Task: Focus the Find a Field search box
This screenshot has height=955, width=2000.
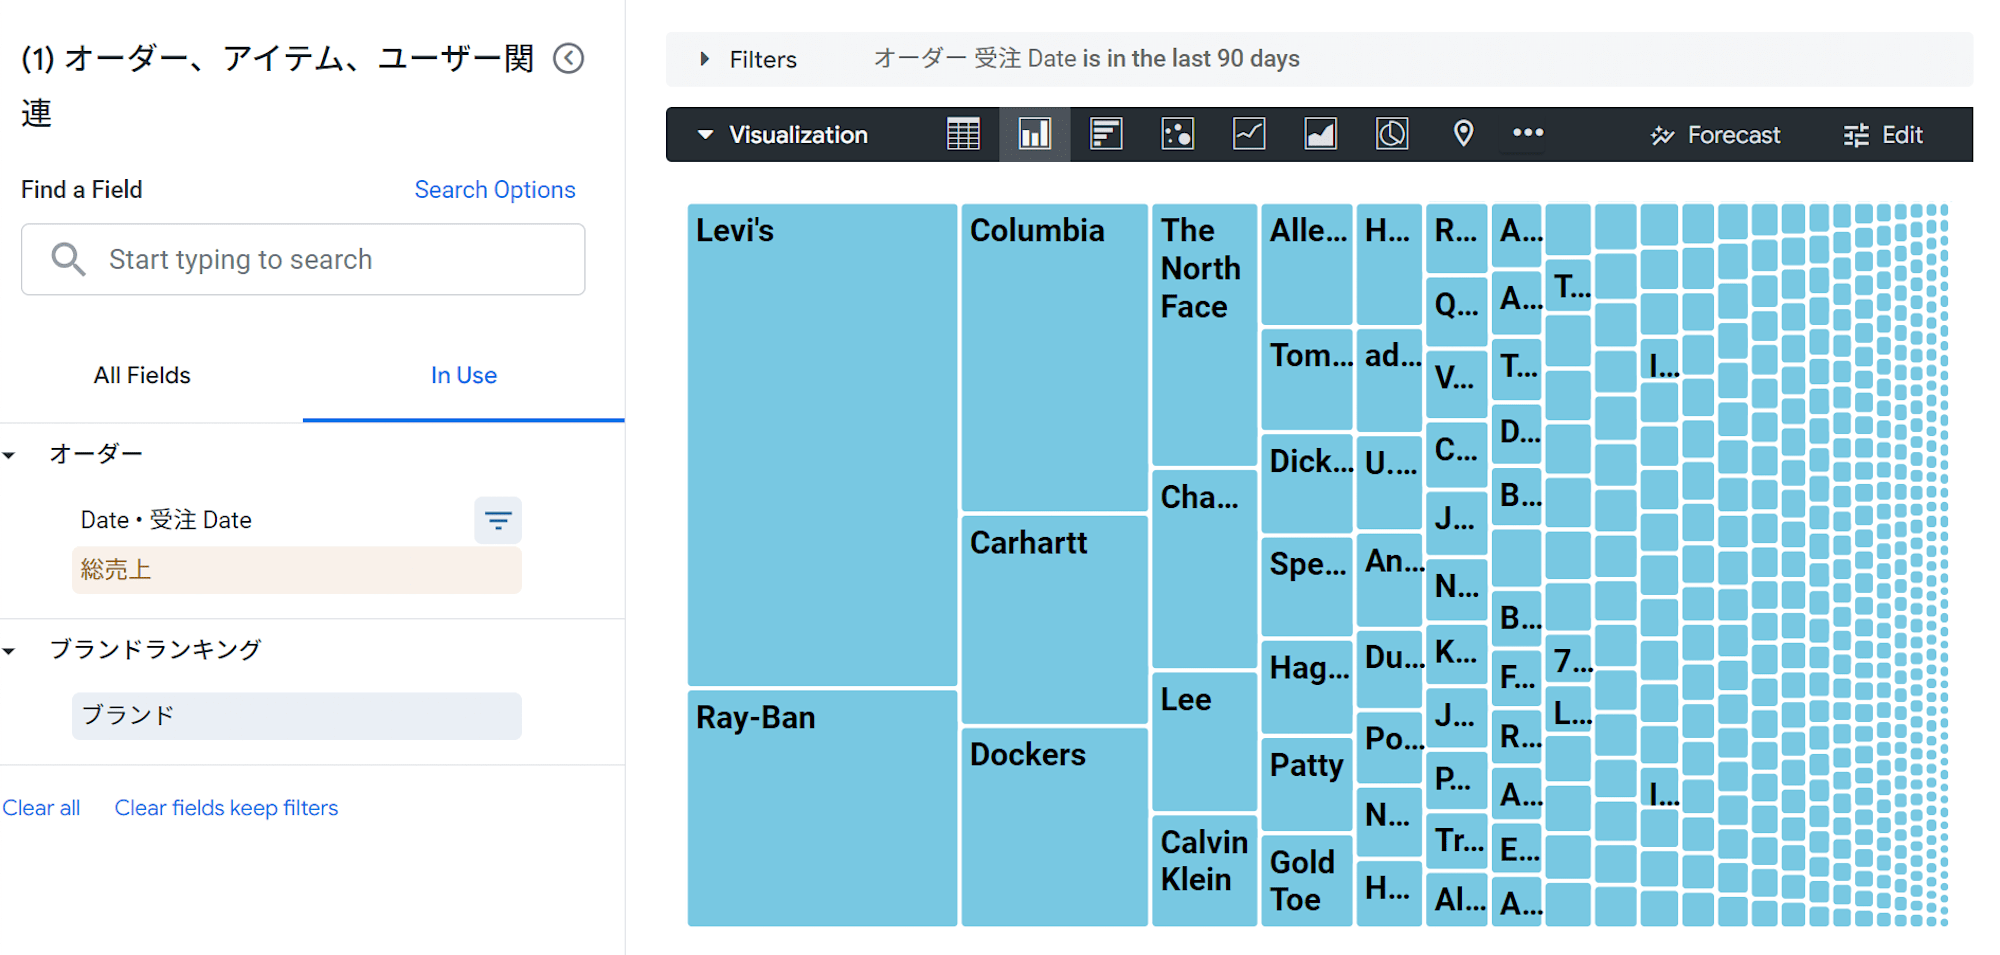Action: [303, 259]
